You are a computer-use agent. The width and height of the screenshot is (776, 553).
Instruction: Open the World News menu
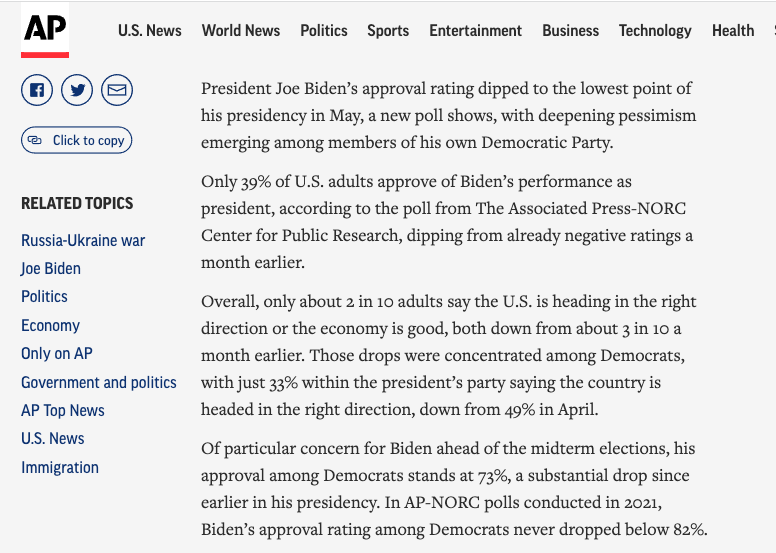(x=241, y=30)
